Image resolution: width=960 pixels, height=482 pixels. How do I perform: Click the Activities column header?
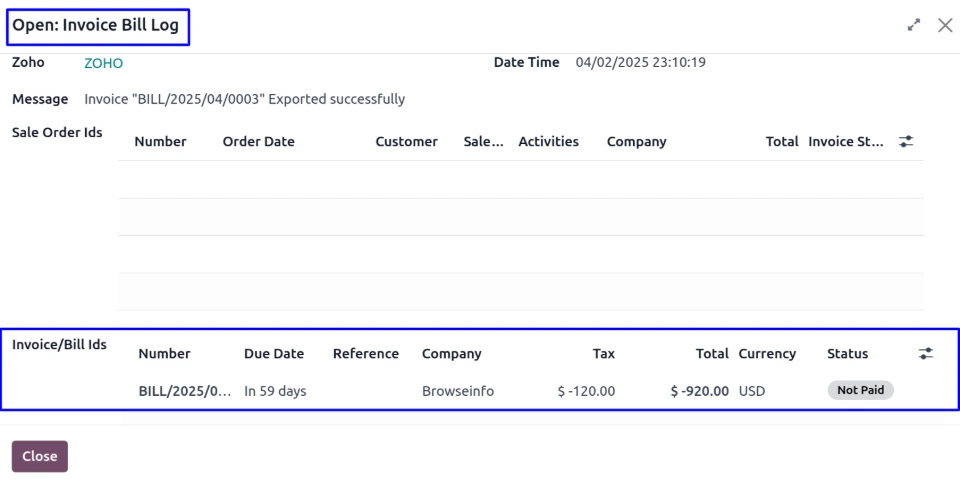[548, 142]
